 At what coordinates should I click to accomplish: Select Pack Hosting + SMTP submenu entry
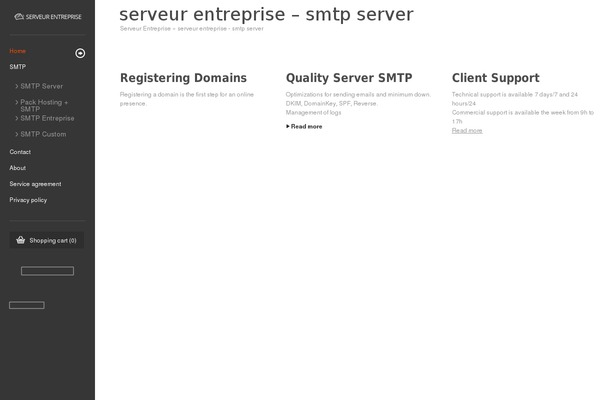(44, 105)
